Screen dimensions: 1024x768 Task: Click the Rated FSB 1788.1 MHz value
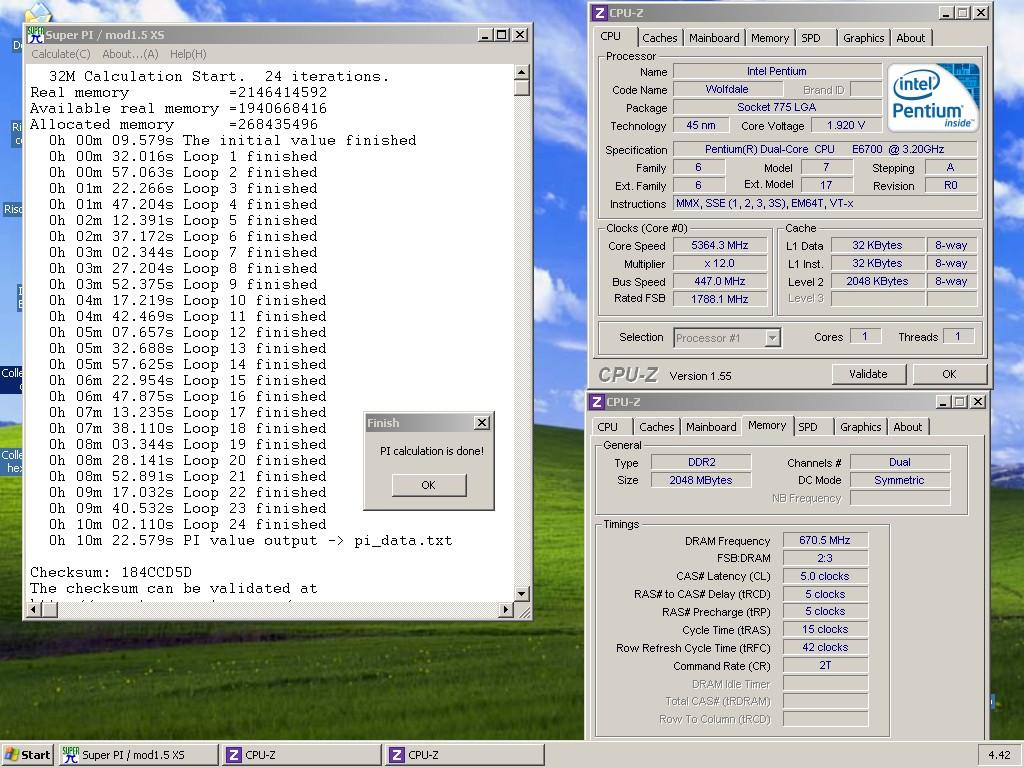point(720,299)
